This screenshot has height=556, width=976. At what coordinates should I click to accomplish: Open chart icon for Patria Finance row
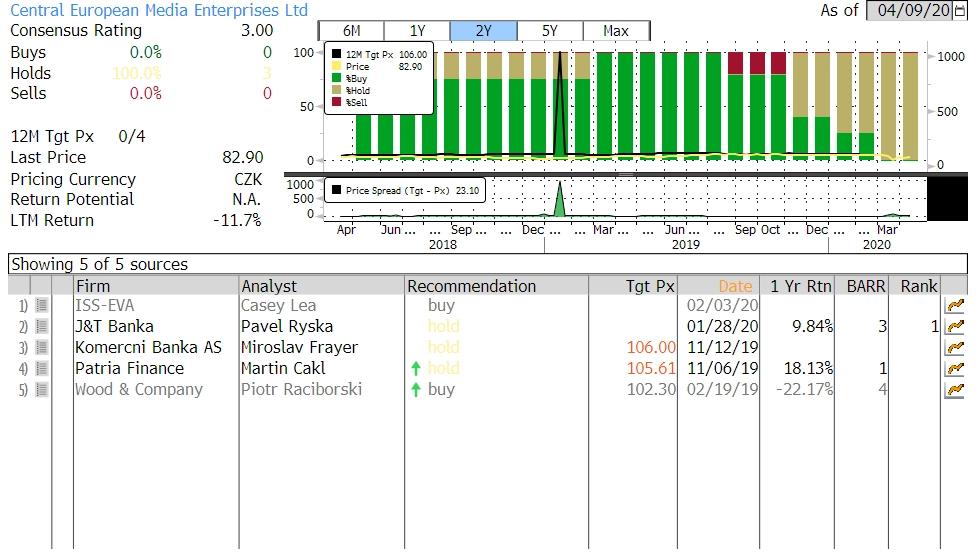click(954, 369)
